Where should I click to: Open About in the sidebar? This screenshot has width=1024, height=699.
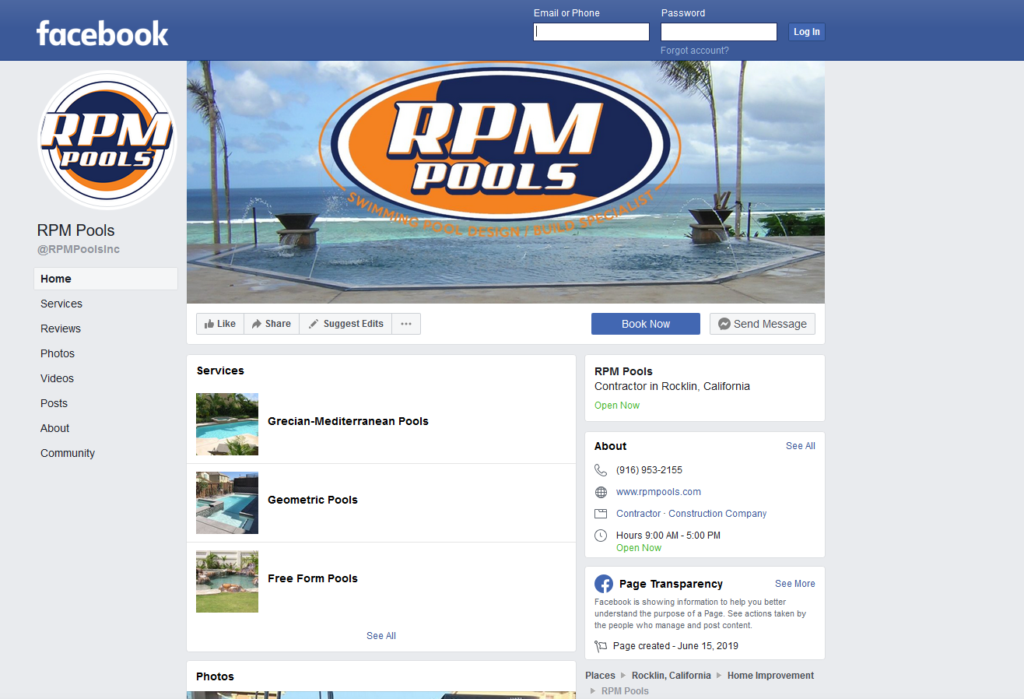click(55, 428)
